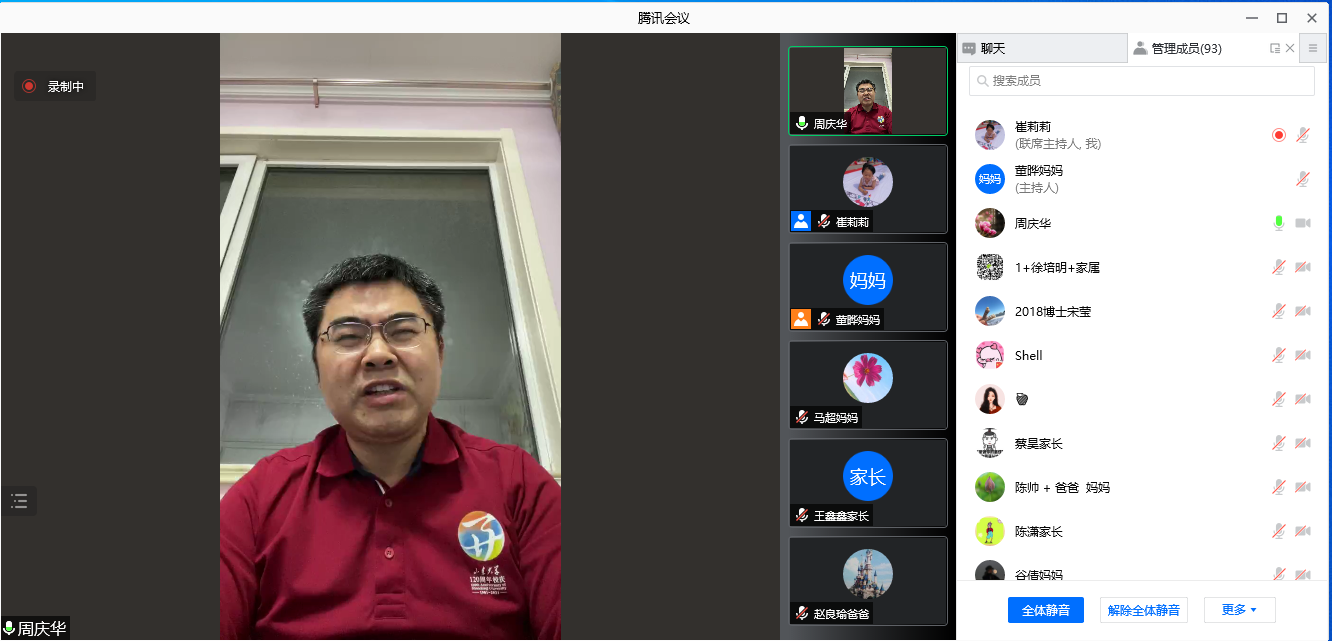Close the 管理成员 members panel
This screenshot has width=1332, height=641.
click(1290, 48)
